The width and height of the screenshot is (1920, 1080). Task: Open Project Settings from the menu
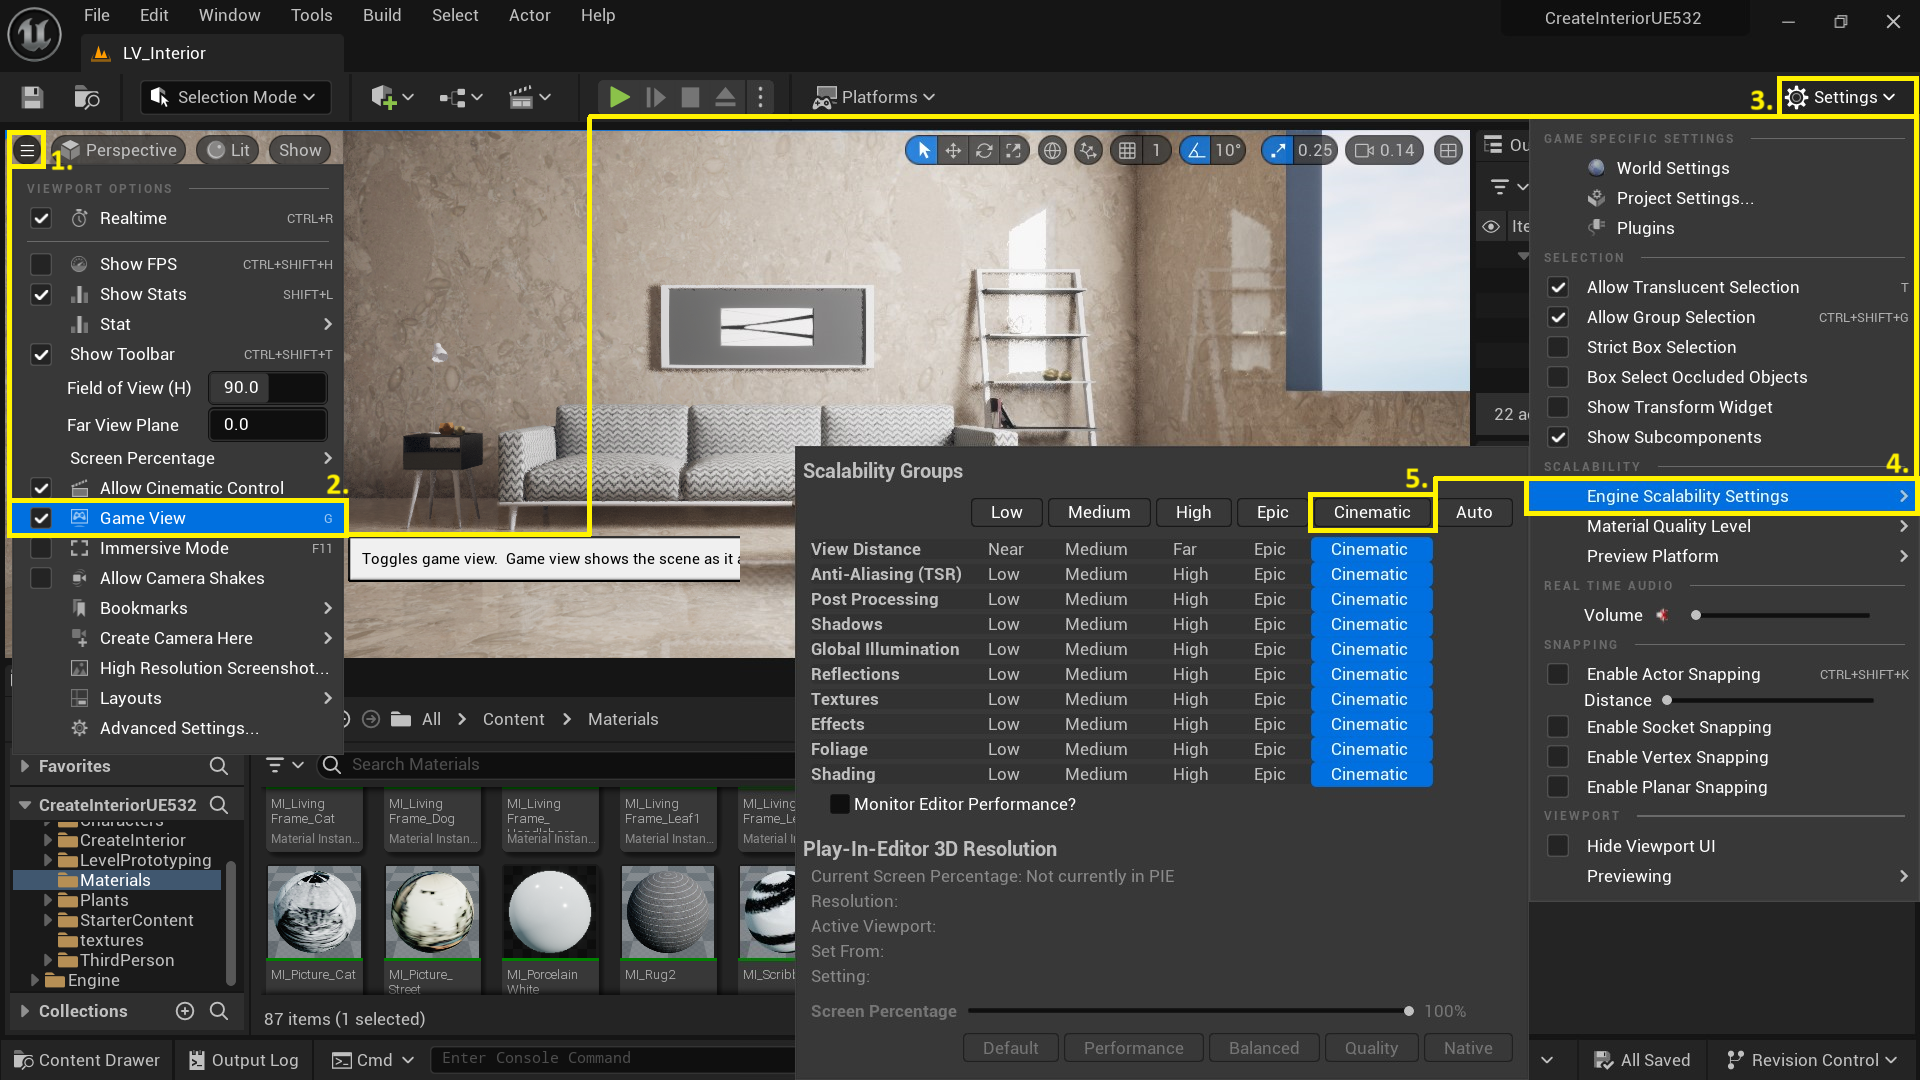tap(1683, 198)
